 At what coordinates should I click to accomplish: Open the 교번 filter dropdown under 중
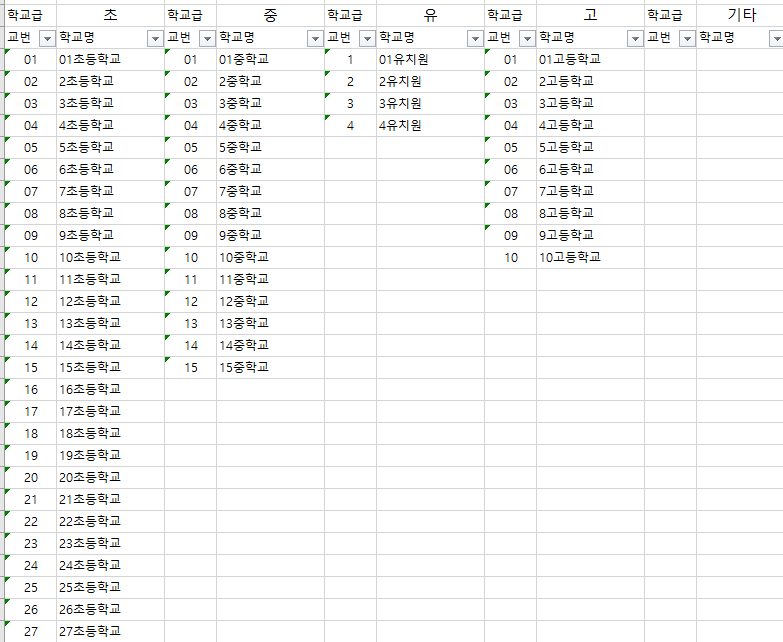(207, 38)
